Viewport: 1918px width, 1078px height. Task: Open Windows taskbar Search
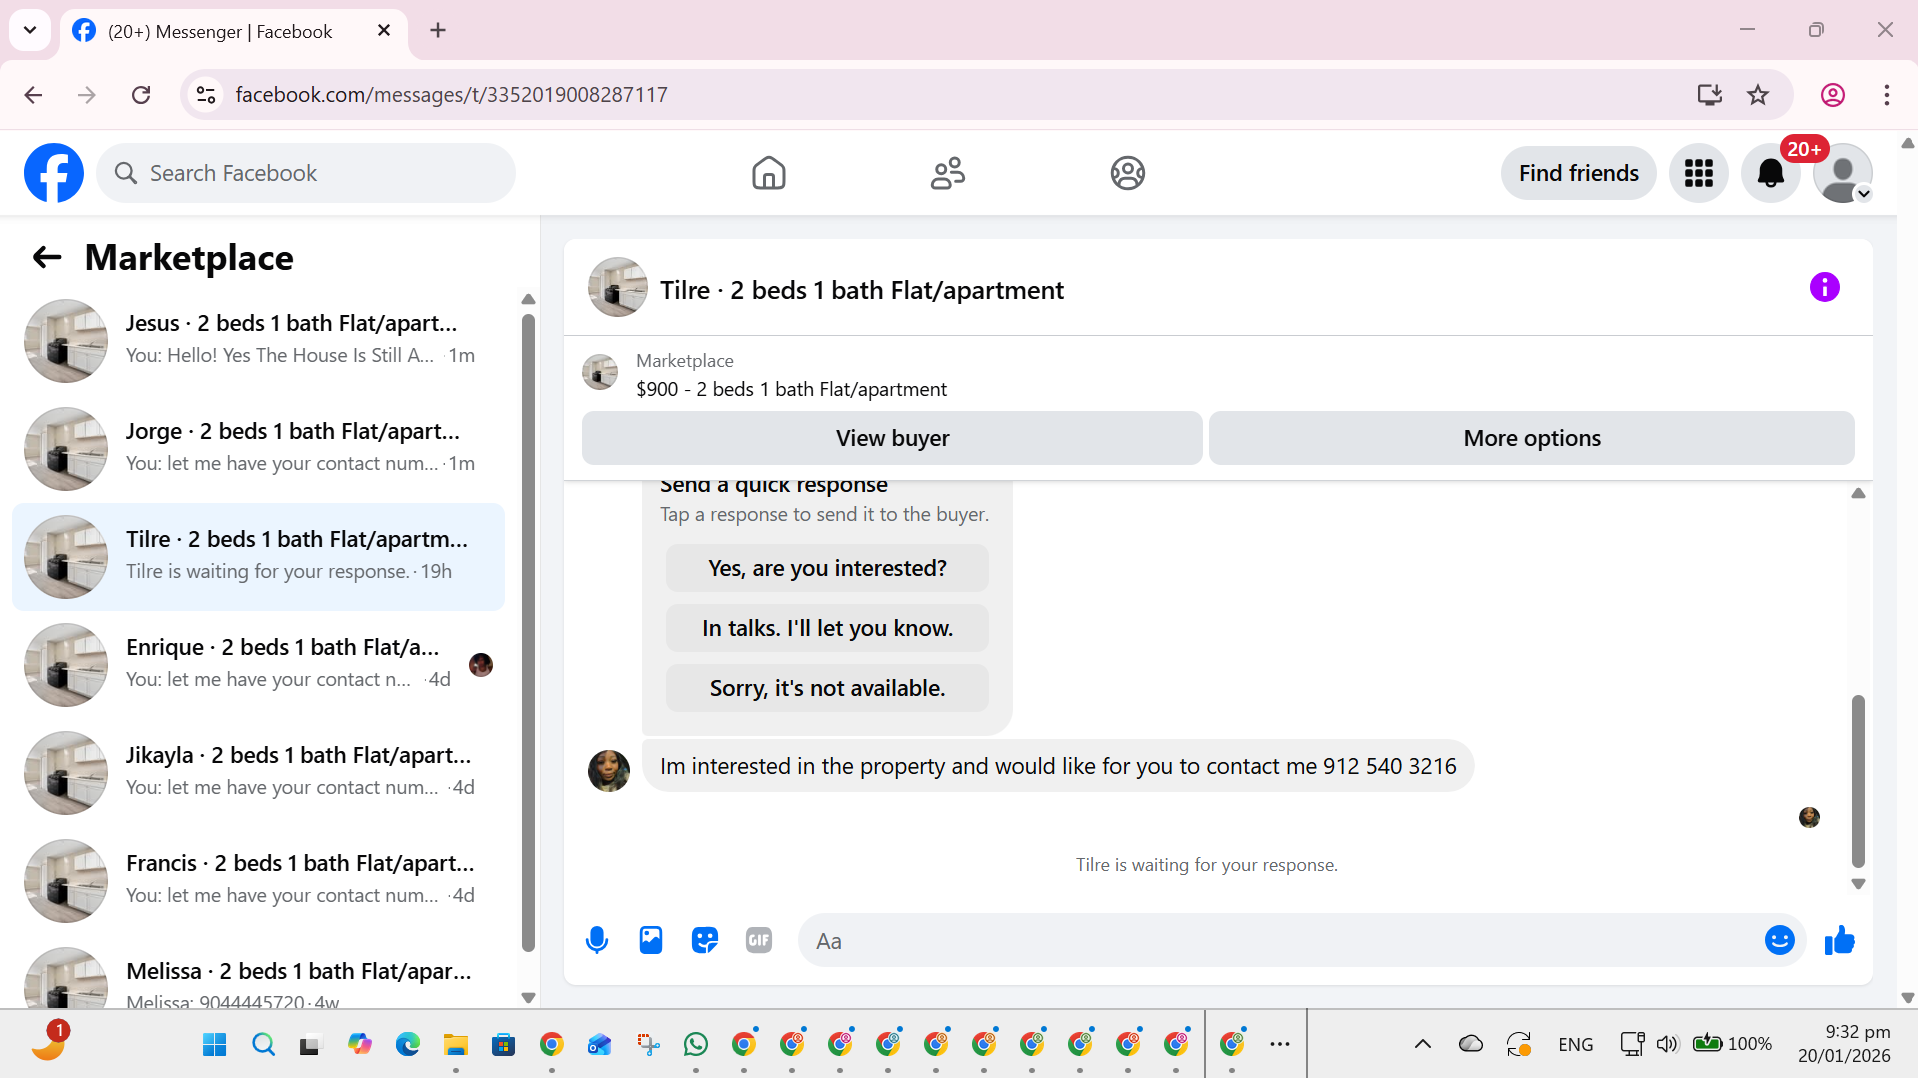coord(263,1045)
